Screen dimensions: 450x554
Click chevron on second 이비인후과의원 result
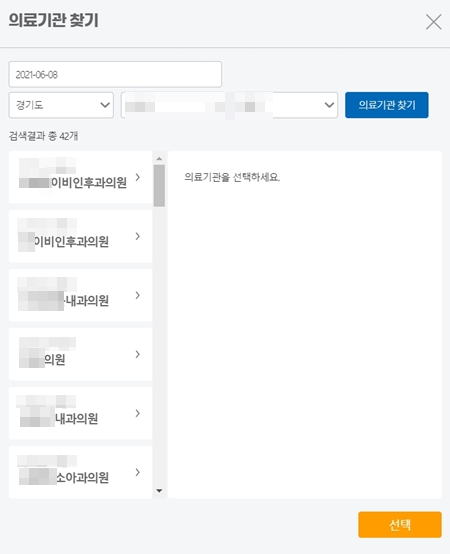click(138, 236)
